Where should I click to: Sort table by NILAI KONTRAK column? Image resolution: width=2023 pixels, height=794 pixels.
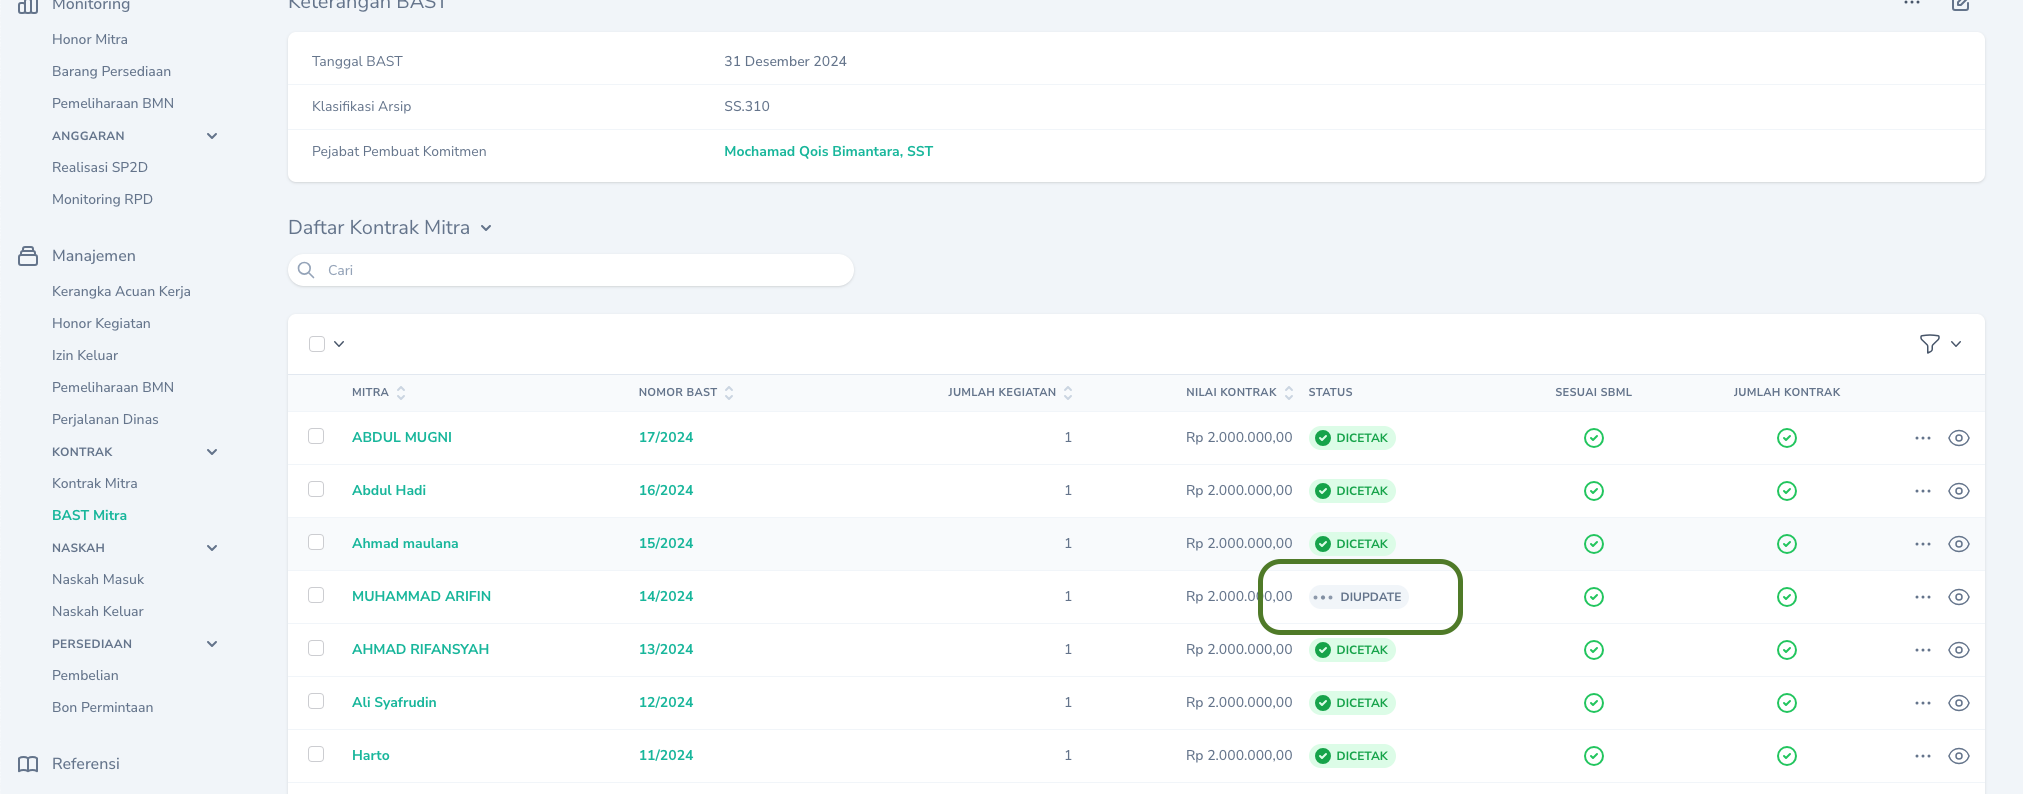(x=1240, y=393)
